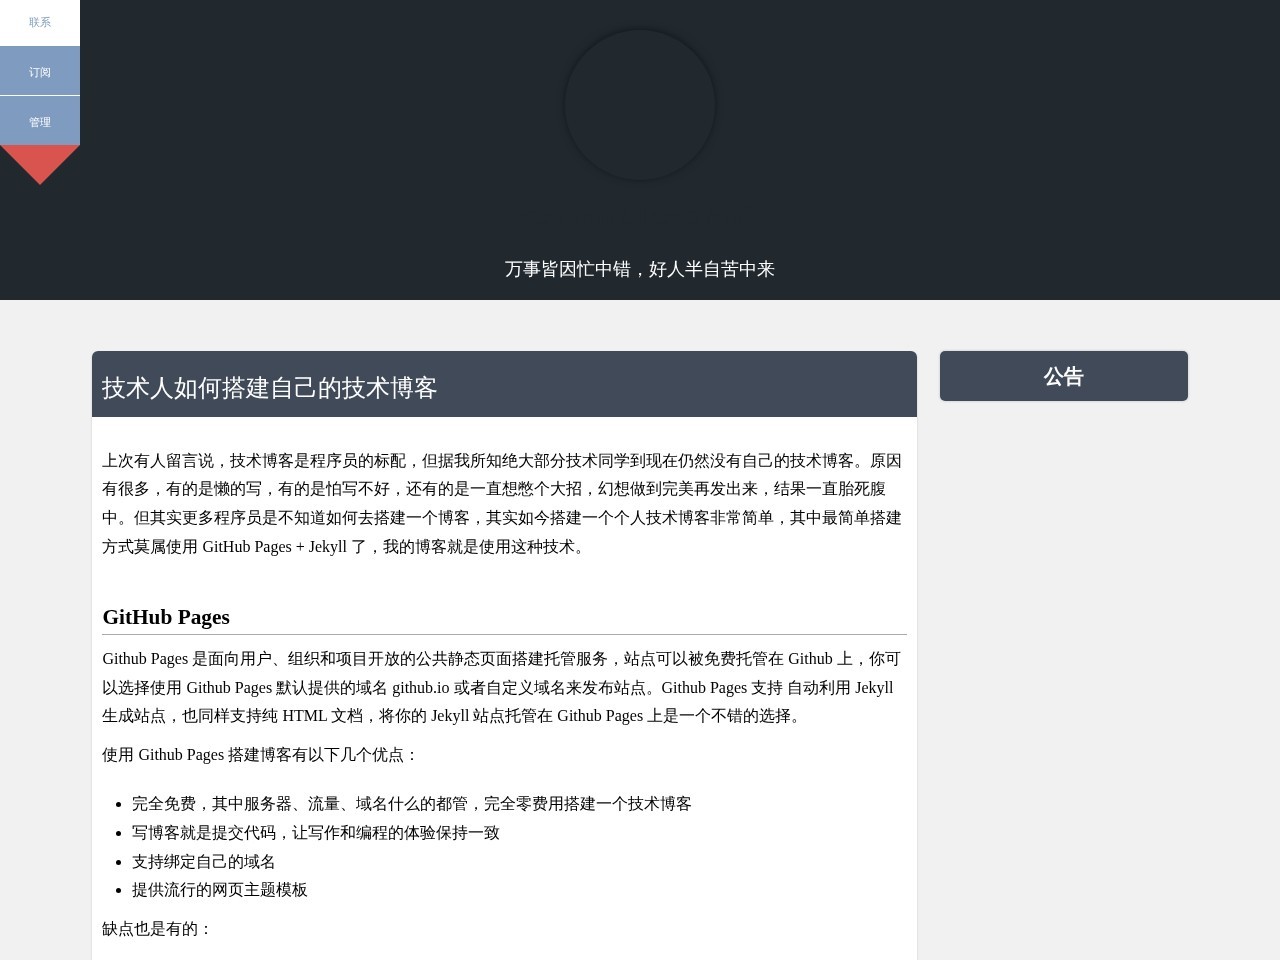Click the bold GitHub Pages section heading
Screen dimensions: 1280x960
click(x=166, y=617)
